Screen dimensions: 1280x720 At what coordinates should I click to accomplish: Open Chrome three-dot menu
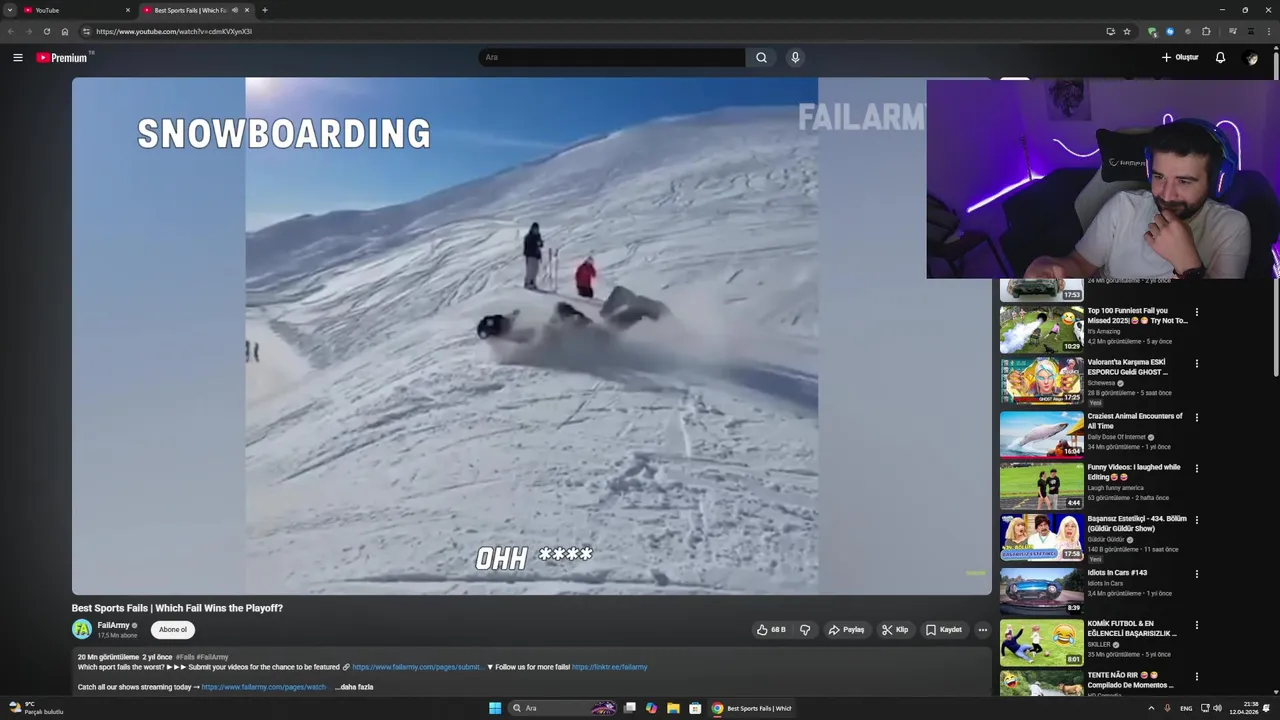point(1267,31)
